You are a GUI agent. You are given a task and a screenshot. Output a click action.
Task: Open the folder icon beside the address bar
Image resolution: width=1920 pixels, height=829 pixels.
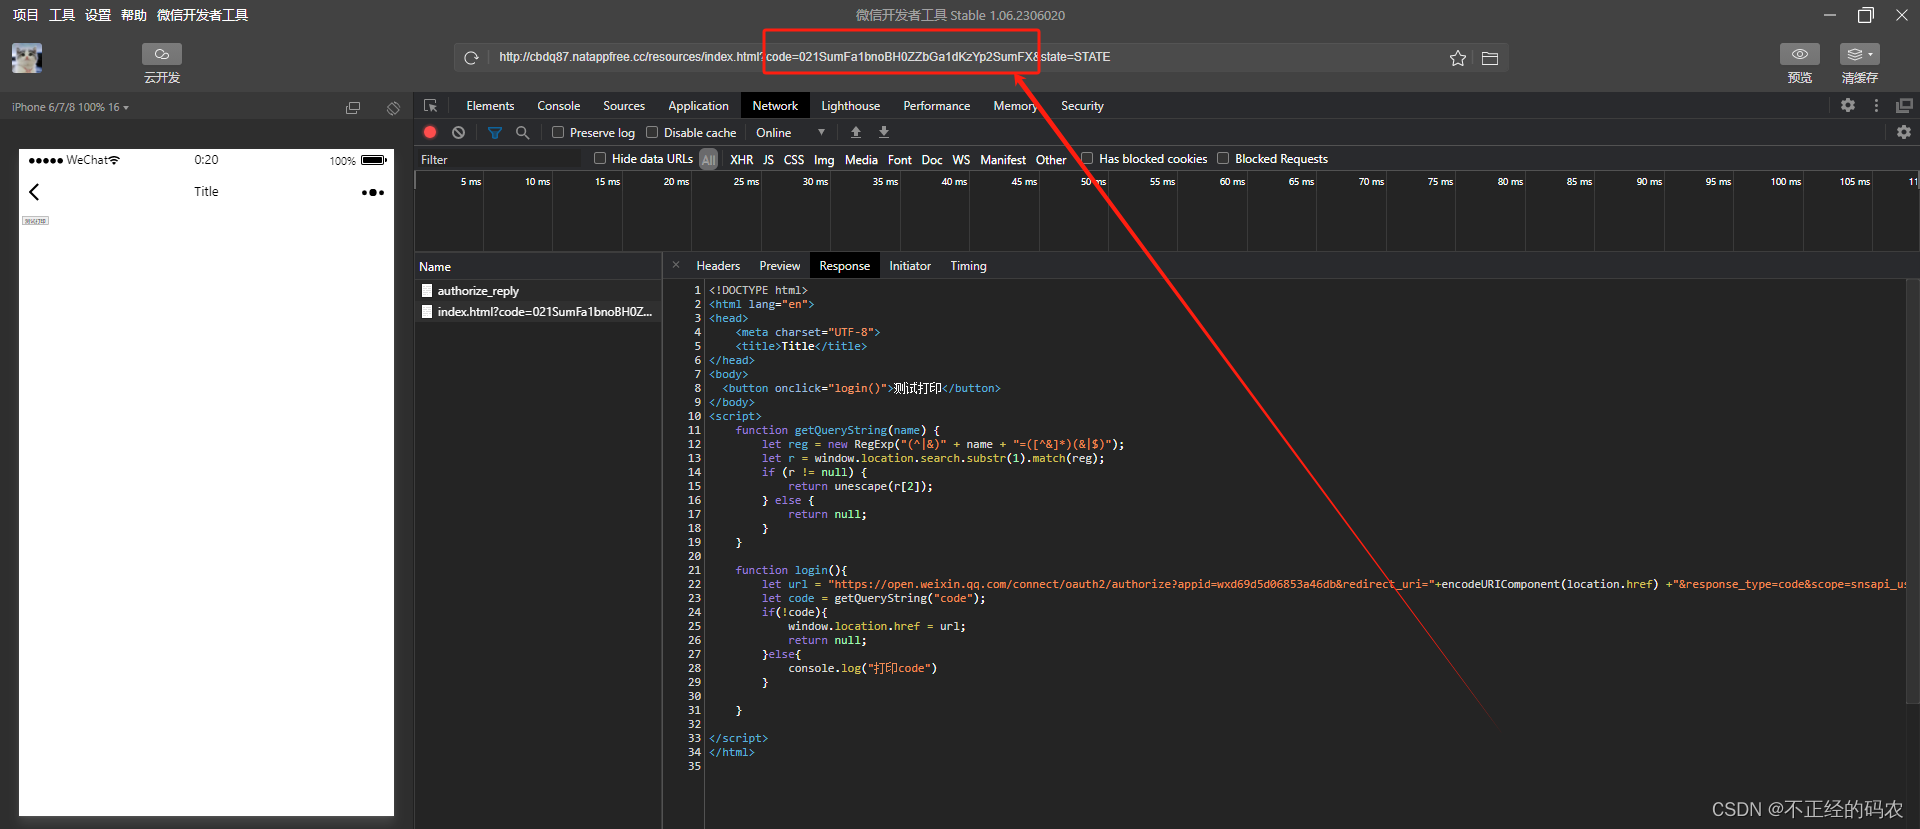pos(1490,58)
